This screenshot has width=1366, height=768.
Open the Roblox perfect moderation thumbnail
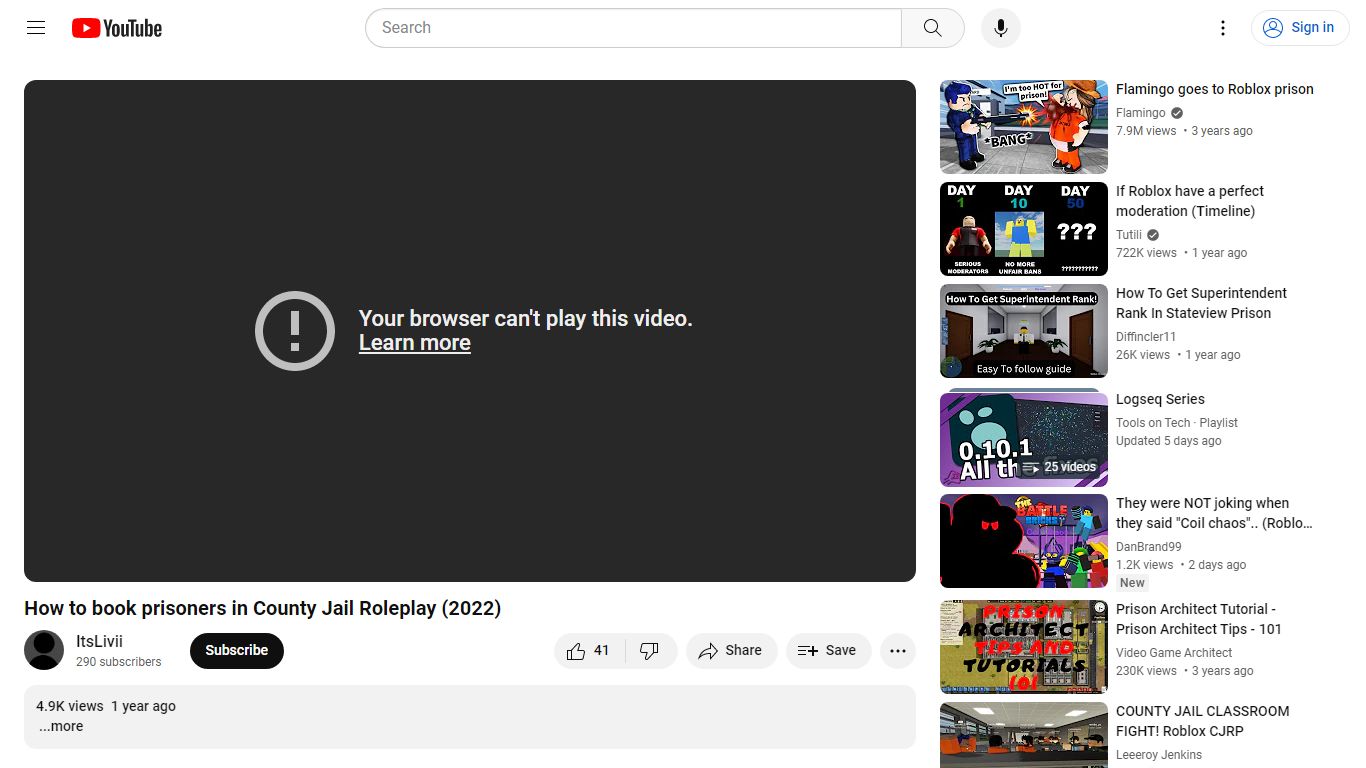[1024, 229]
